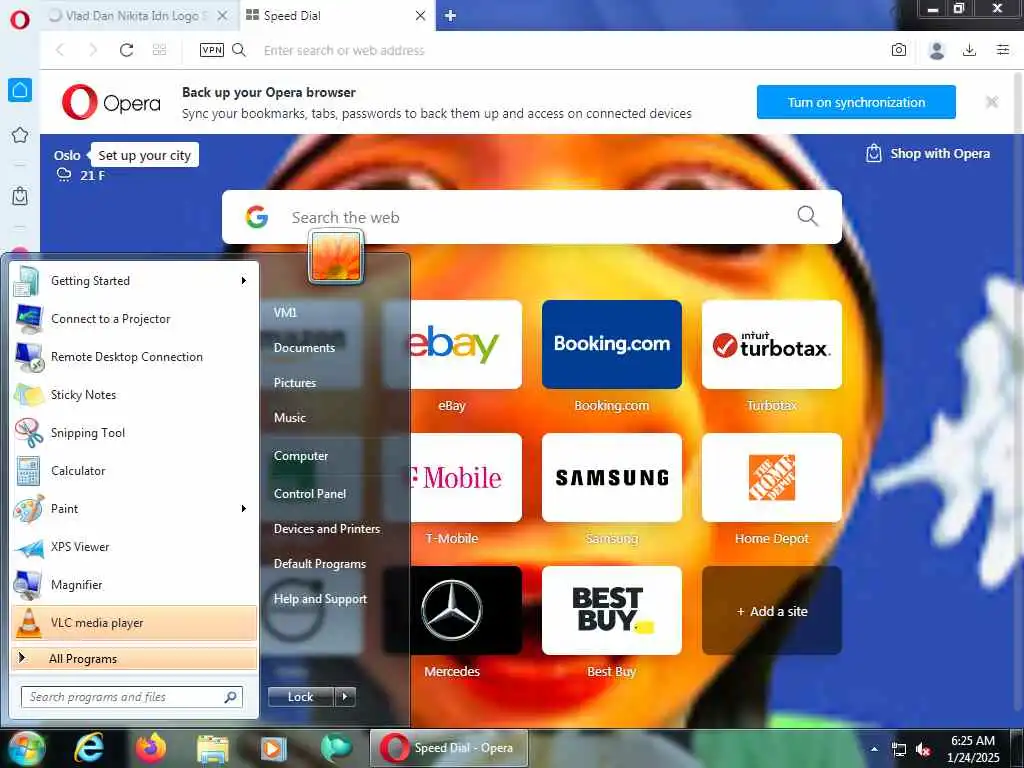Open Shop with Opera
1024x768 pixels.
927,153
